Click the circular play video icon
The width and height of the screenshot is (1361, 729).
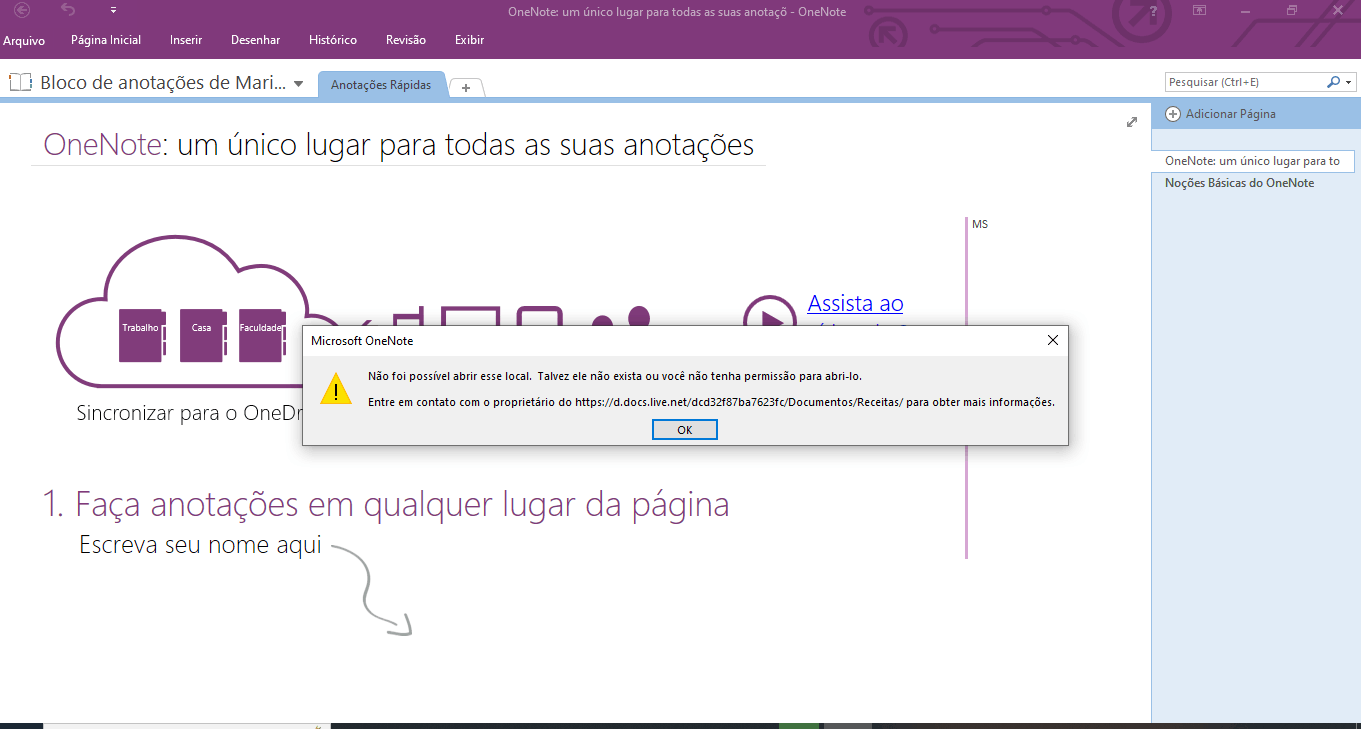point(768,318)
